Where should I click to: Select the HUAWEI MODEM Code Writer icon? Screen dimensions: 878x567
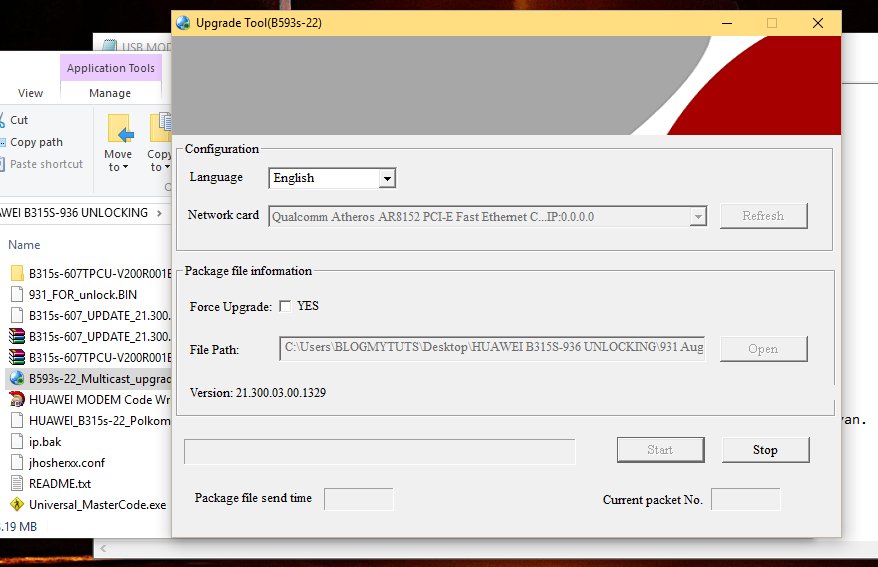pos(17,399)
